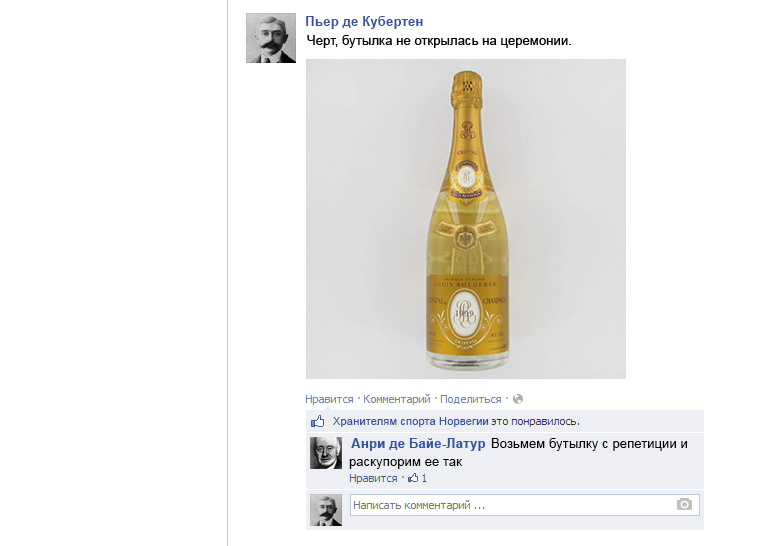Click the camera icon in comment field
Screen dimensions: 760x546
pyautogui.click(x=684, y=505)
